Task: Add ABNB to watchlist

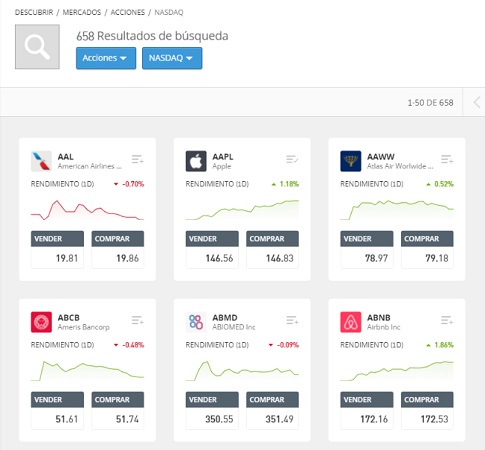Action: 447,320
